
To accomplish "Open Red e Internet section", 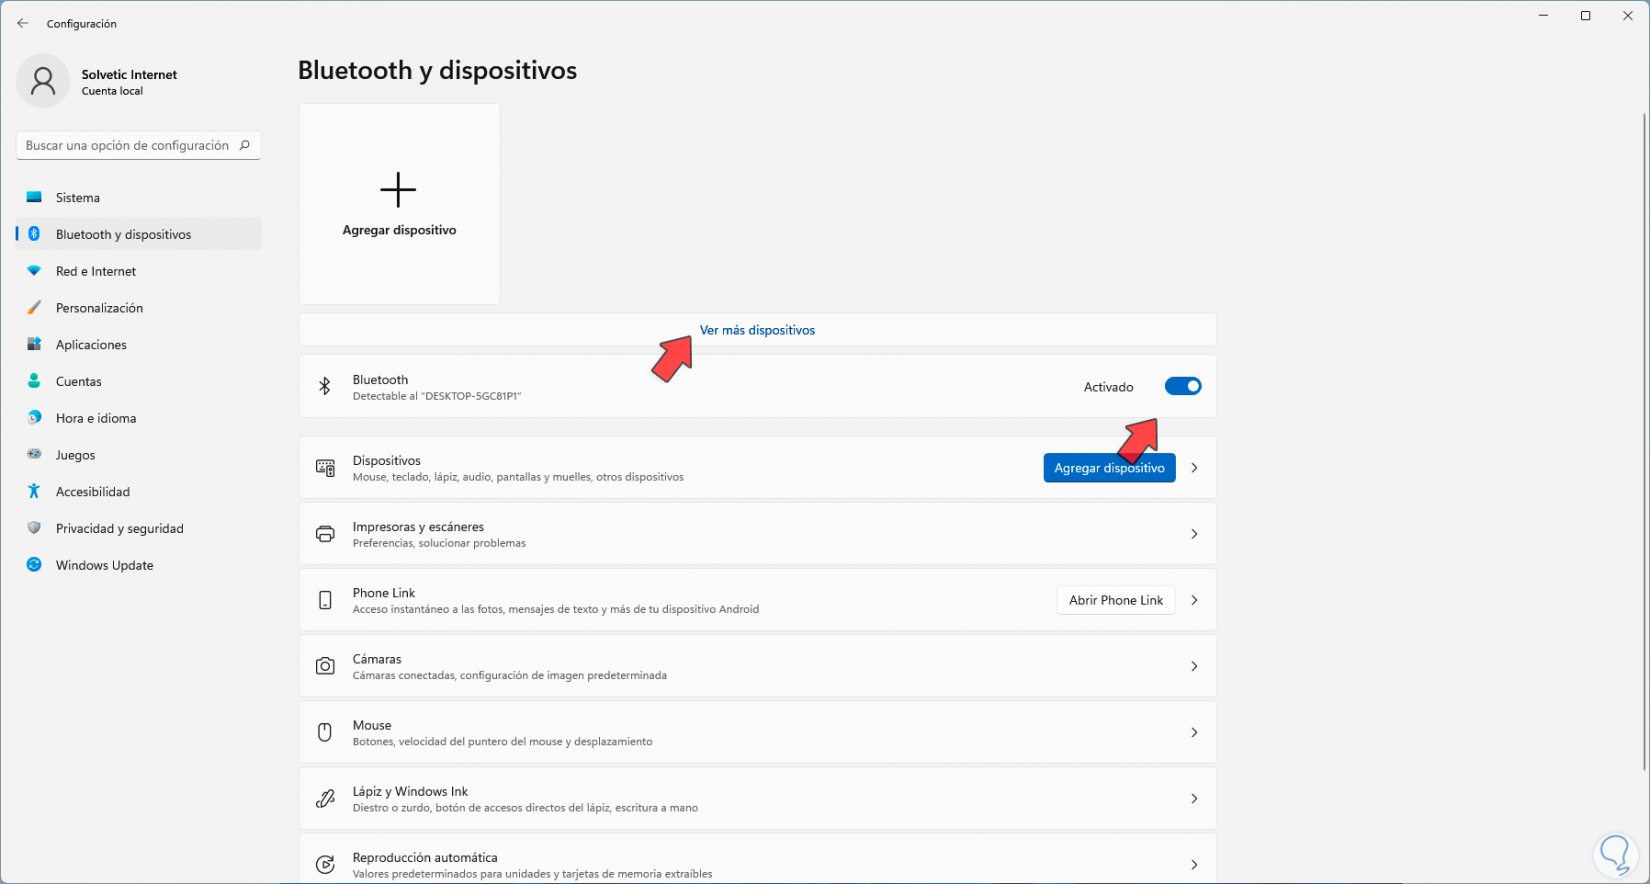I will click(96, 271).
